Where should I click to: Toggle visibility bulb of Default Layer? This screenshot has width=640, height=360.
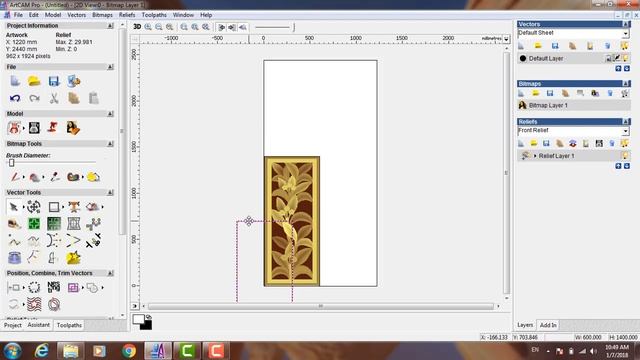tap(626, 58)
